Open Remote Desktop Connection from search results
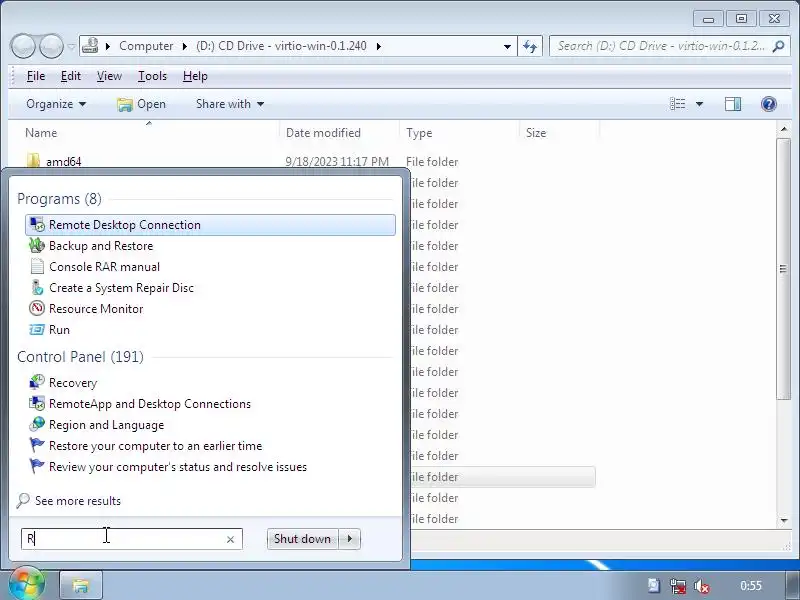The width and height of the screenshot is (800, 600). 210,225
